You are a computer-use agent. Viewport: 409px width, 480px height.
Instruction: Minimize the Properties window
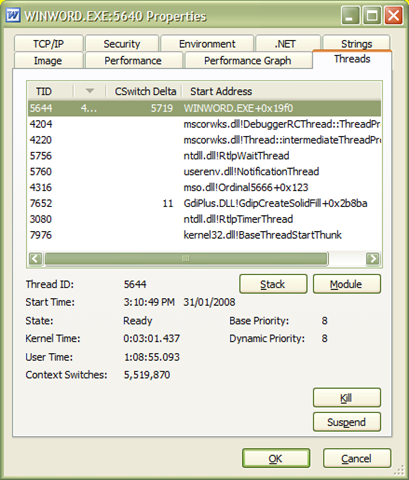coord(350,16)
